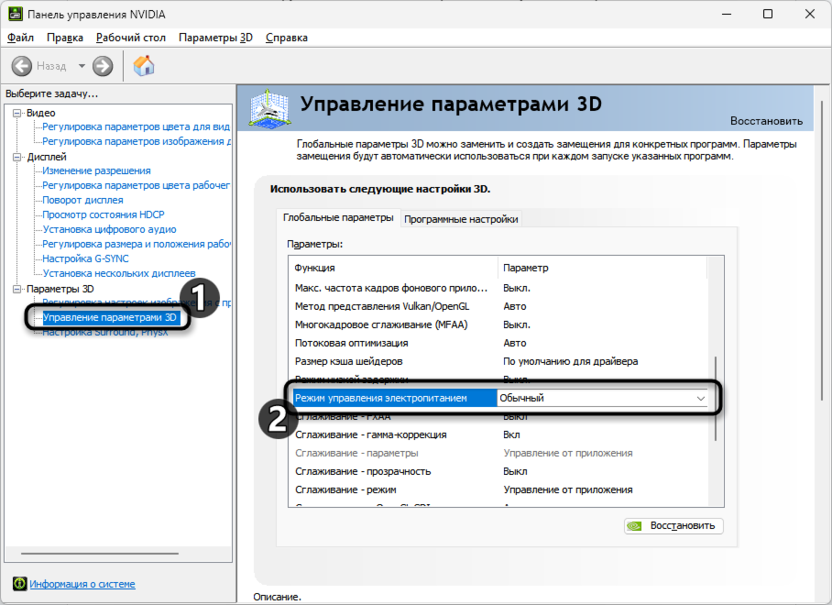This screenshot has width=832, height=605.
Task: Open the Параметры 3D menu
Action: pyautogui.click(x=215, y=37)
